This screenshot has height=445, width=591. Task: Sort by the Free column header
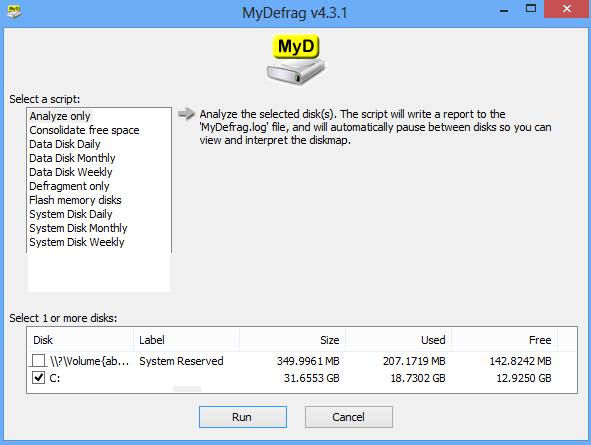[x=505, y=340]
